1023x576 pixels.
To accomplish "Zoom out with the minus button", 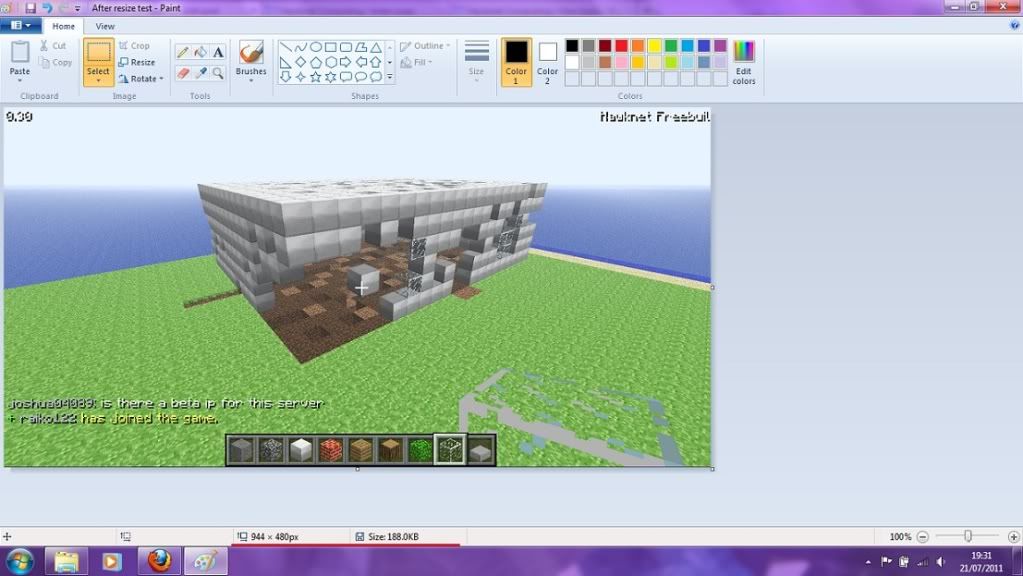I will click(923, 537).
